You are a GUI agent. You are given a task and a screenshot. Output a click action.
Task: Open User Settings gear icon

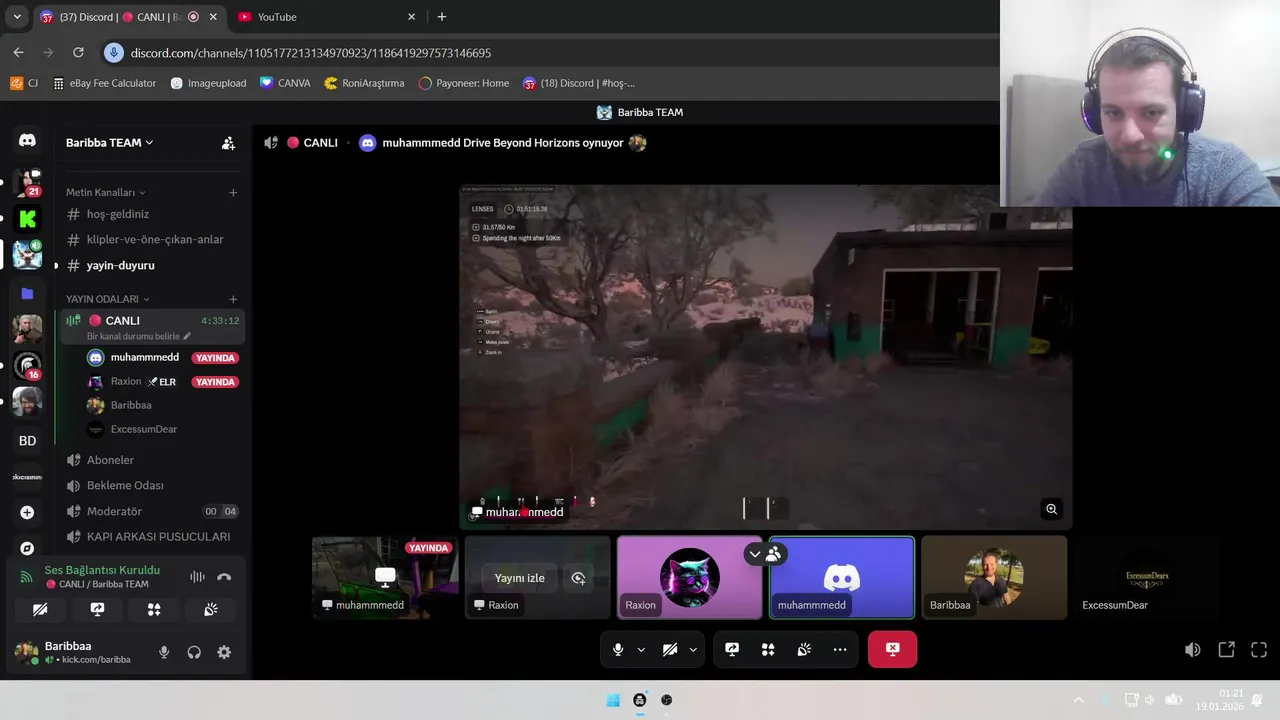click(224, 652)
